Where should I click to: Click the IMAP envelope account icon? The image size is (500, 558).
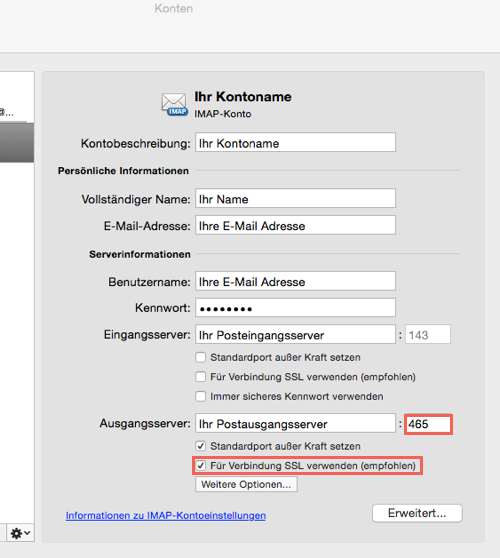174,104
